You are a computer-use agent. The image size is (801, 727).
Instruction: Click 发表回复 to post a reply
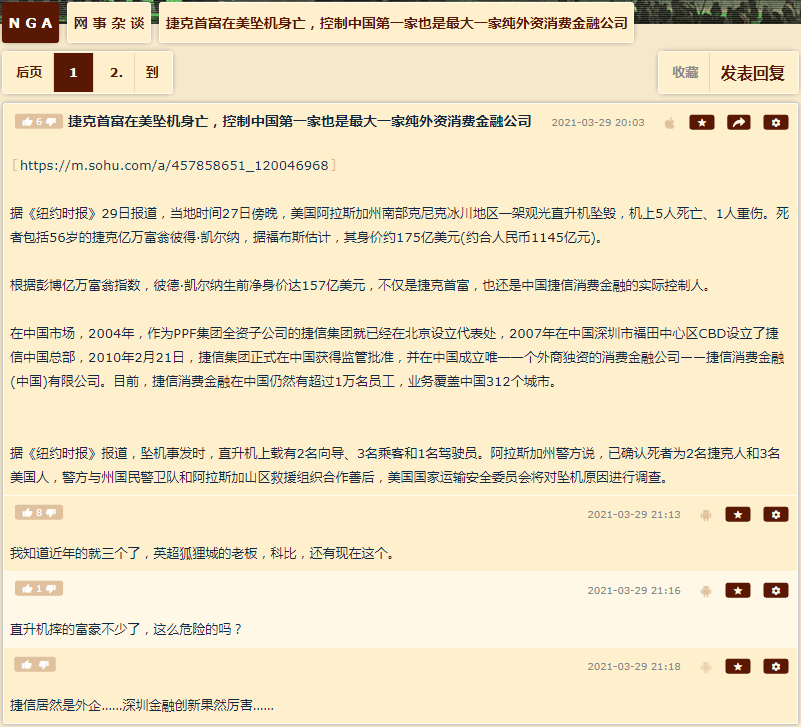[752, 72]
